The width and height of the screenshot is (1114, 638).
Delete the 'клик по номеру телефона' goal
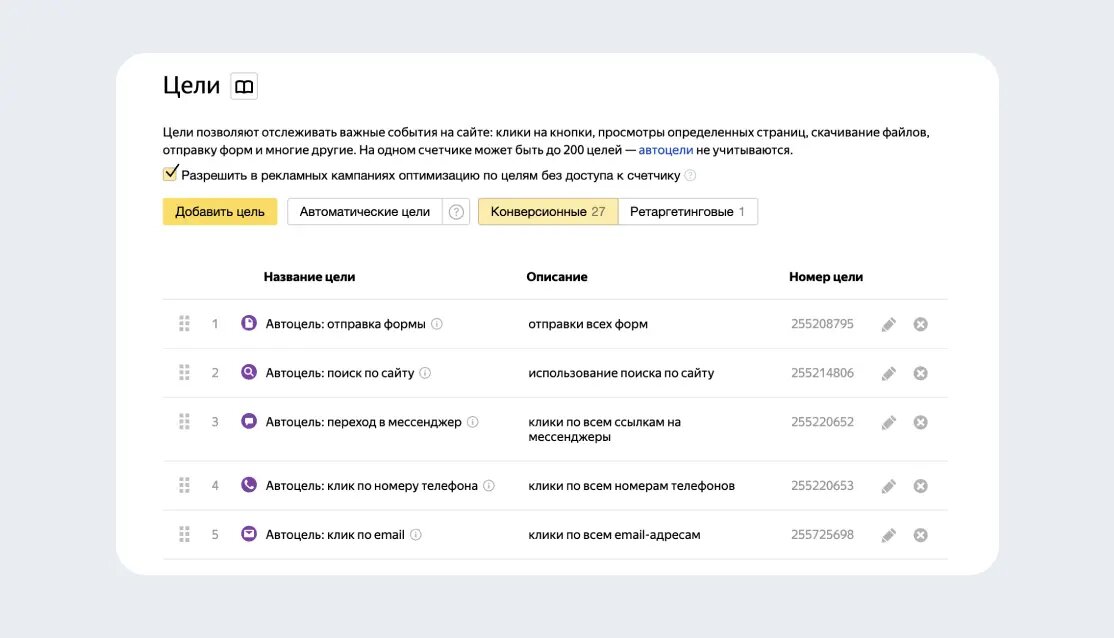tap(920, 486)
